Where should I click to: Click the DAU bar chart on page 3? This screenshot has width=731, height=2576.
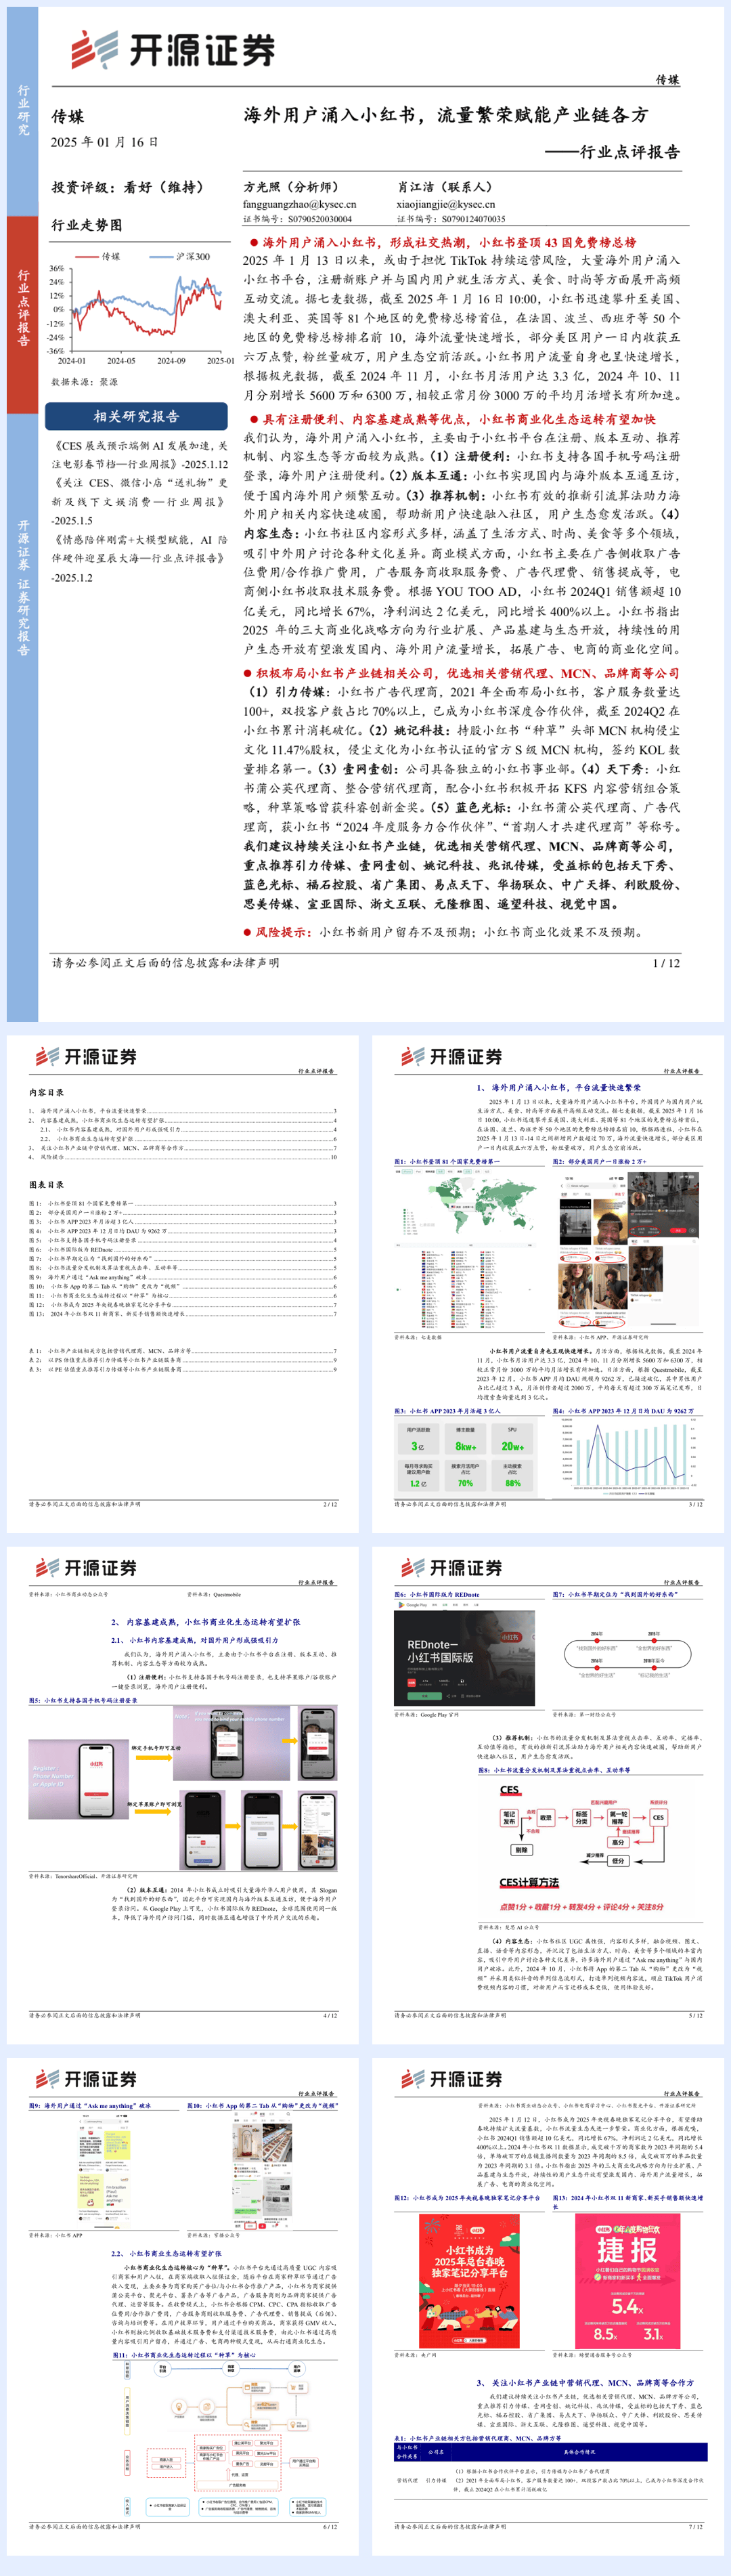[627, 1456]
